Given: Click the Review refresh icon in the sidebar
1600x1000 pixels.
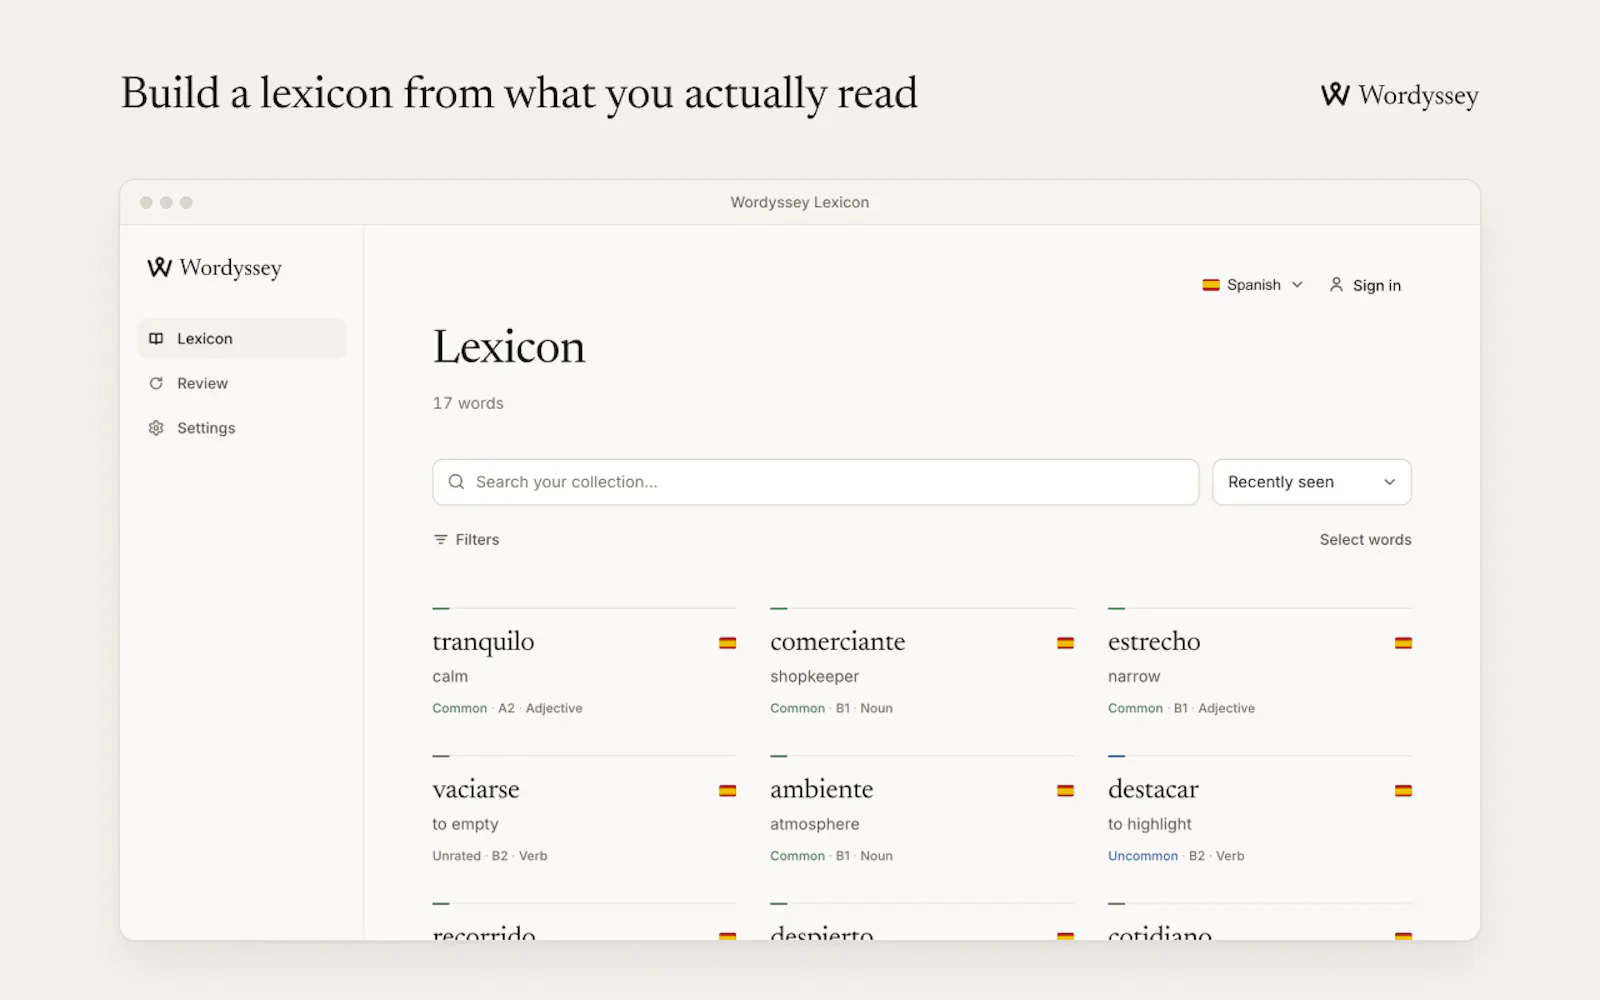Looking at the screenshot, I should [156, 383].
